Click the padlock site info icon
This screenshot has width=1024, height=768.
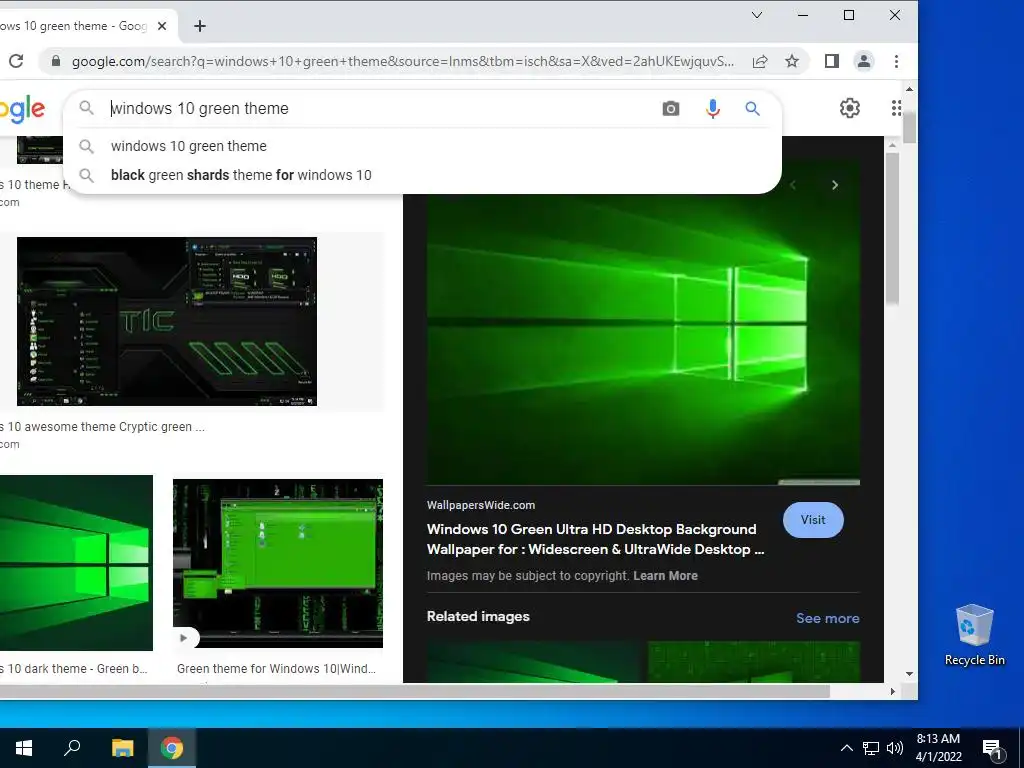[x=56, y=61]
